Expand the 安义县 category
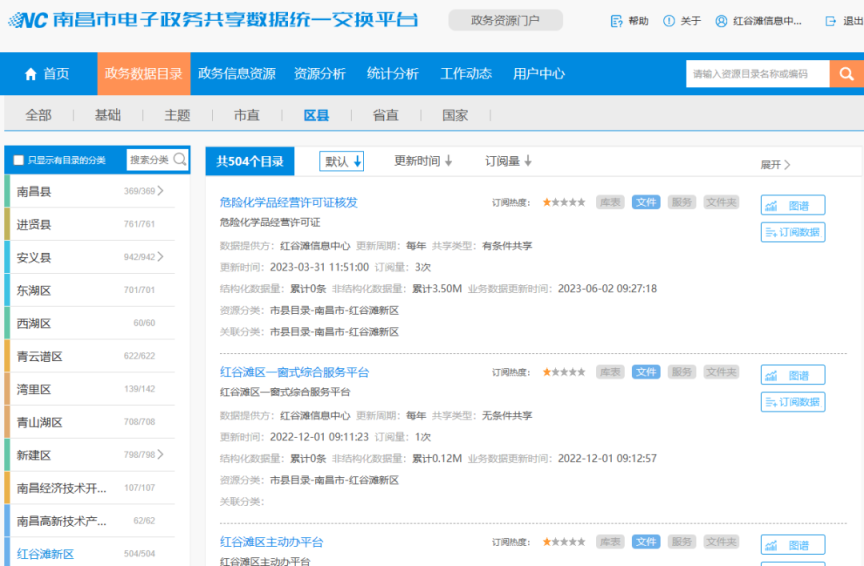Image resolution: width=864 pixels, height=566 pixels. coord(160,257)
